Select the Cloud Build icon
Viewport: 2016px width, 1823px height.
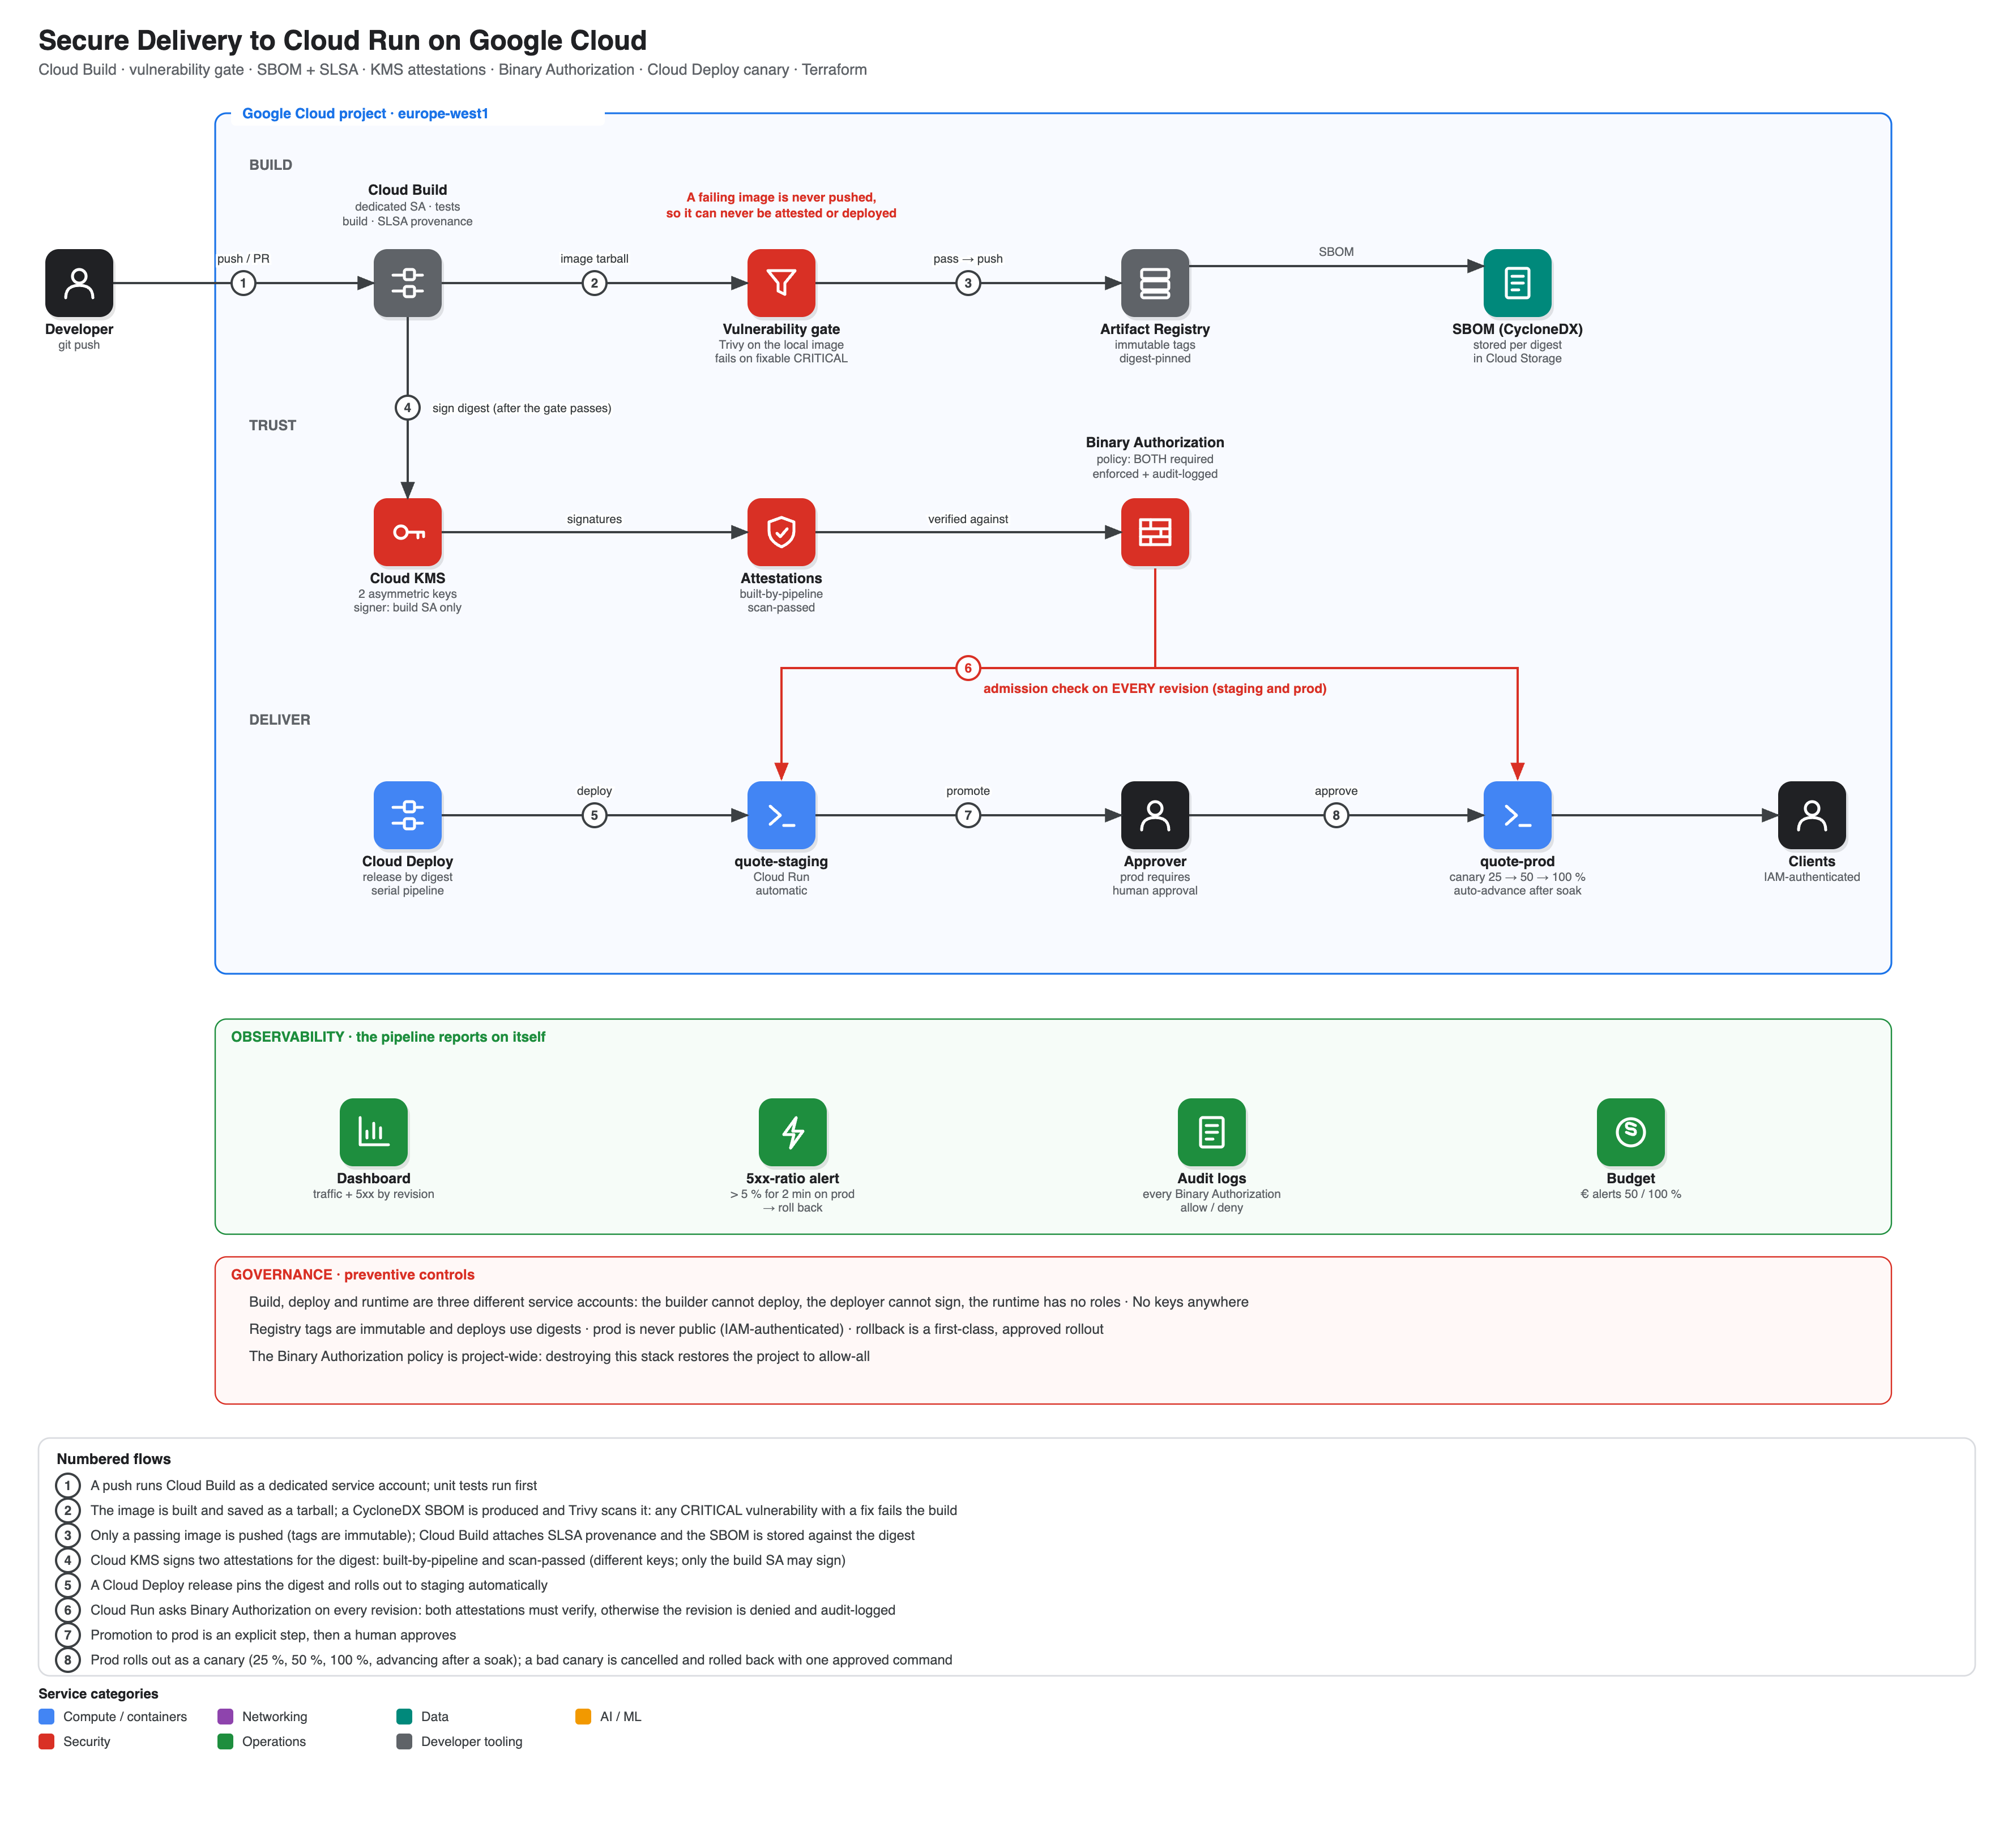(x=407, y=283)
